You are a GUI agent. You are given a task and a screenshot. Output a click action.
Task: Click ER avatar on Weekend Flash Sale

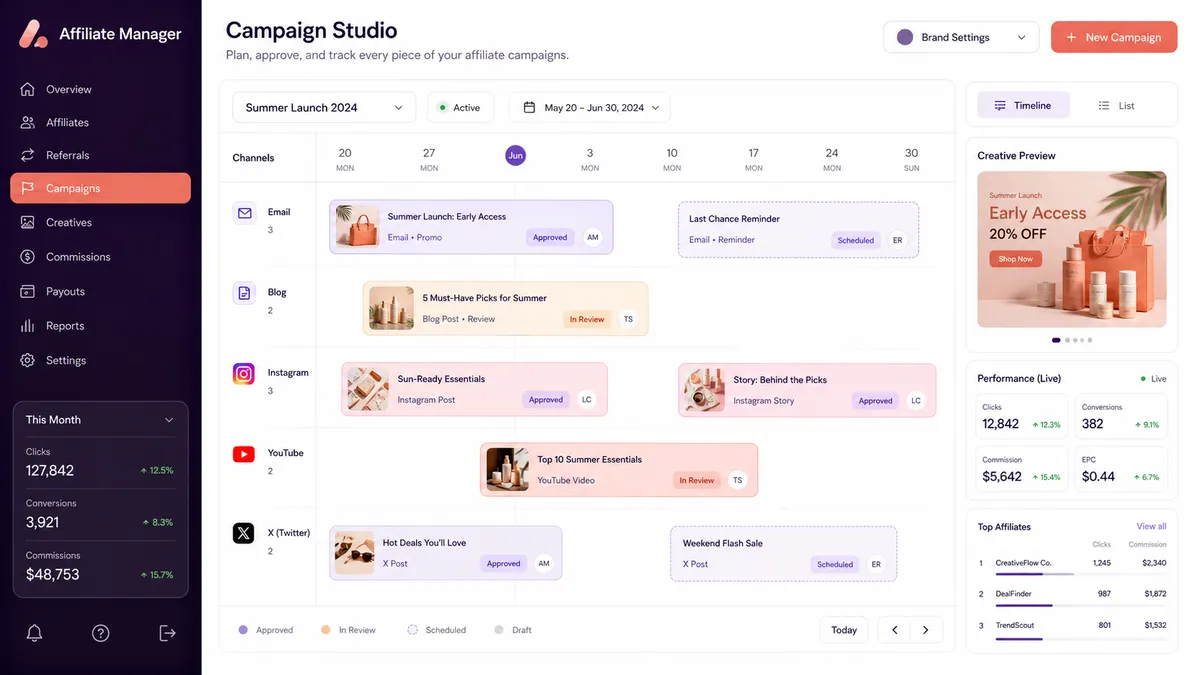pos(877,564)
